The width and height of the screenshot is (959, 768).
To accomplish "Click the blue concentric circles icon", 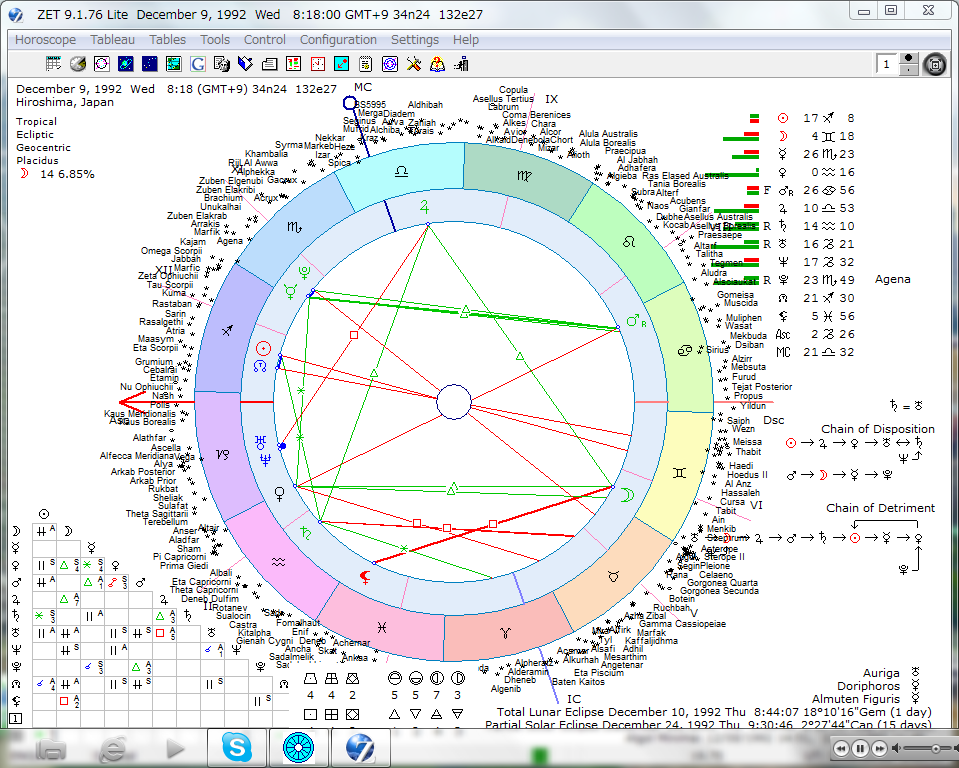I will pos(390,64).
